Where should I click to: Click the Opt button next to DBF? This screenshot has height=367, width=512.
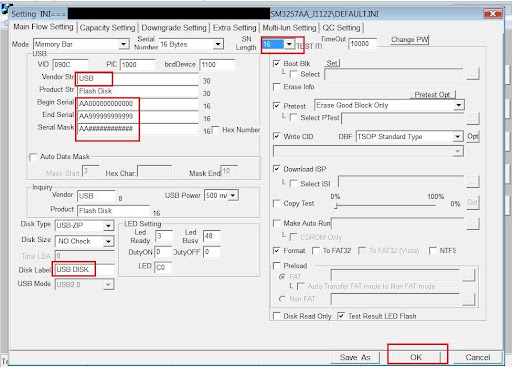(x=473, y=136)
